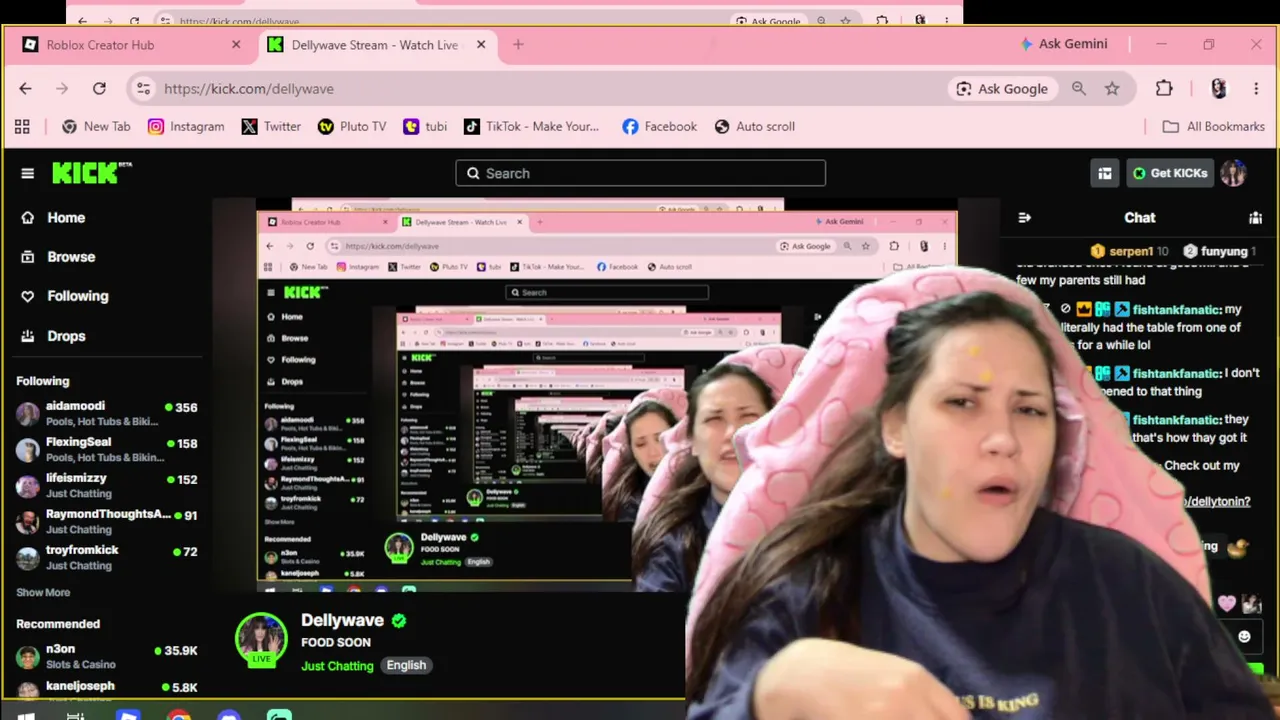1280x720 pixels.
Task: Go to the Kick logo homepage
Action: click(91, 173)
